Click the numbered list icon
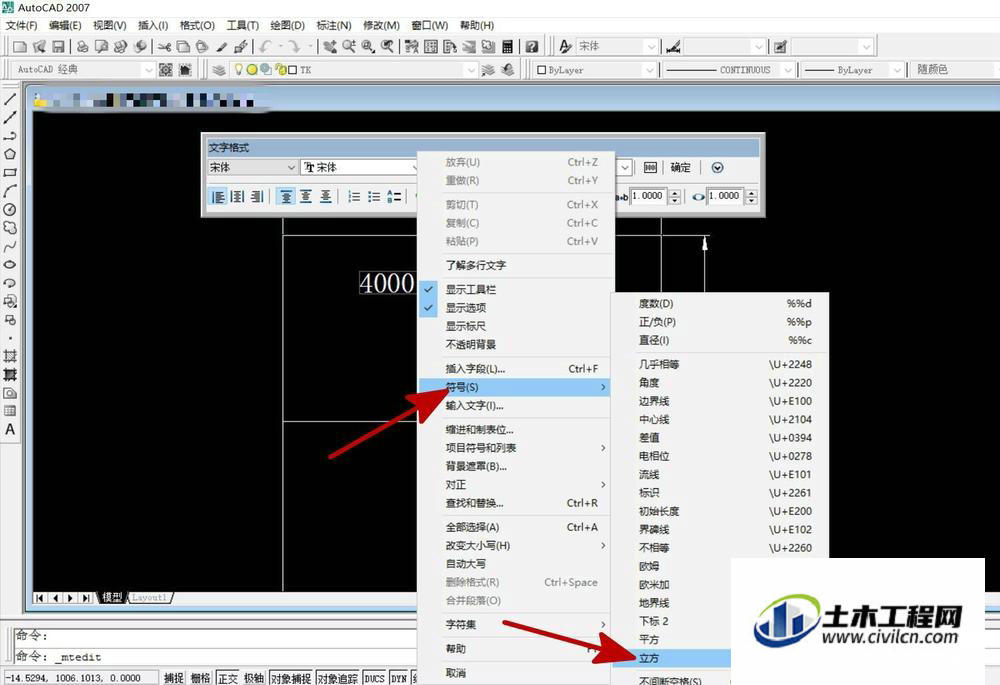The width and height of the screenshot is (1000, 685). click(354, 196)
